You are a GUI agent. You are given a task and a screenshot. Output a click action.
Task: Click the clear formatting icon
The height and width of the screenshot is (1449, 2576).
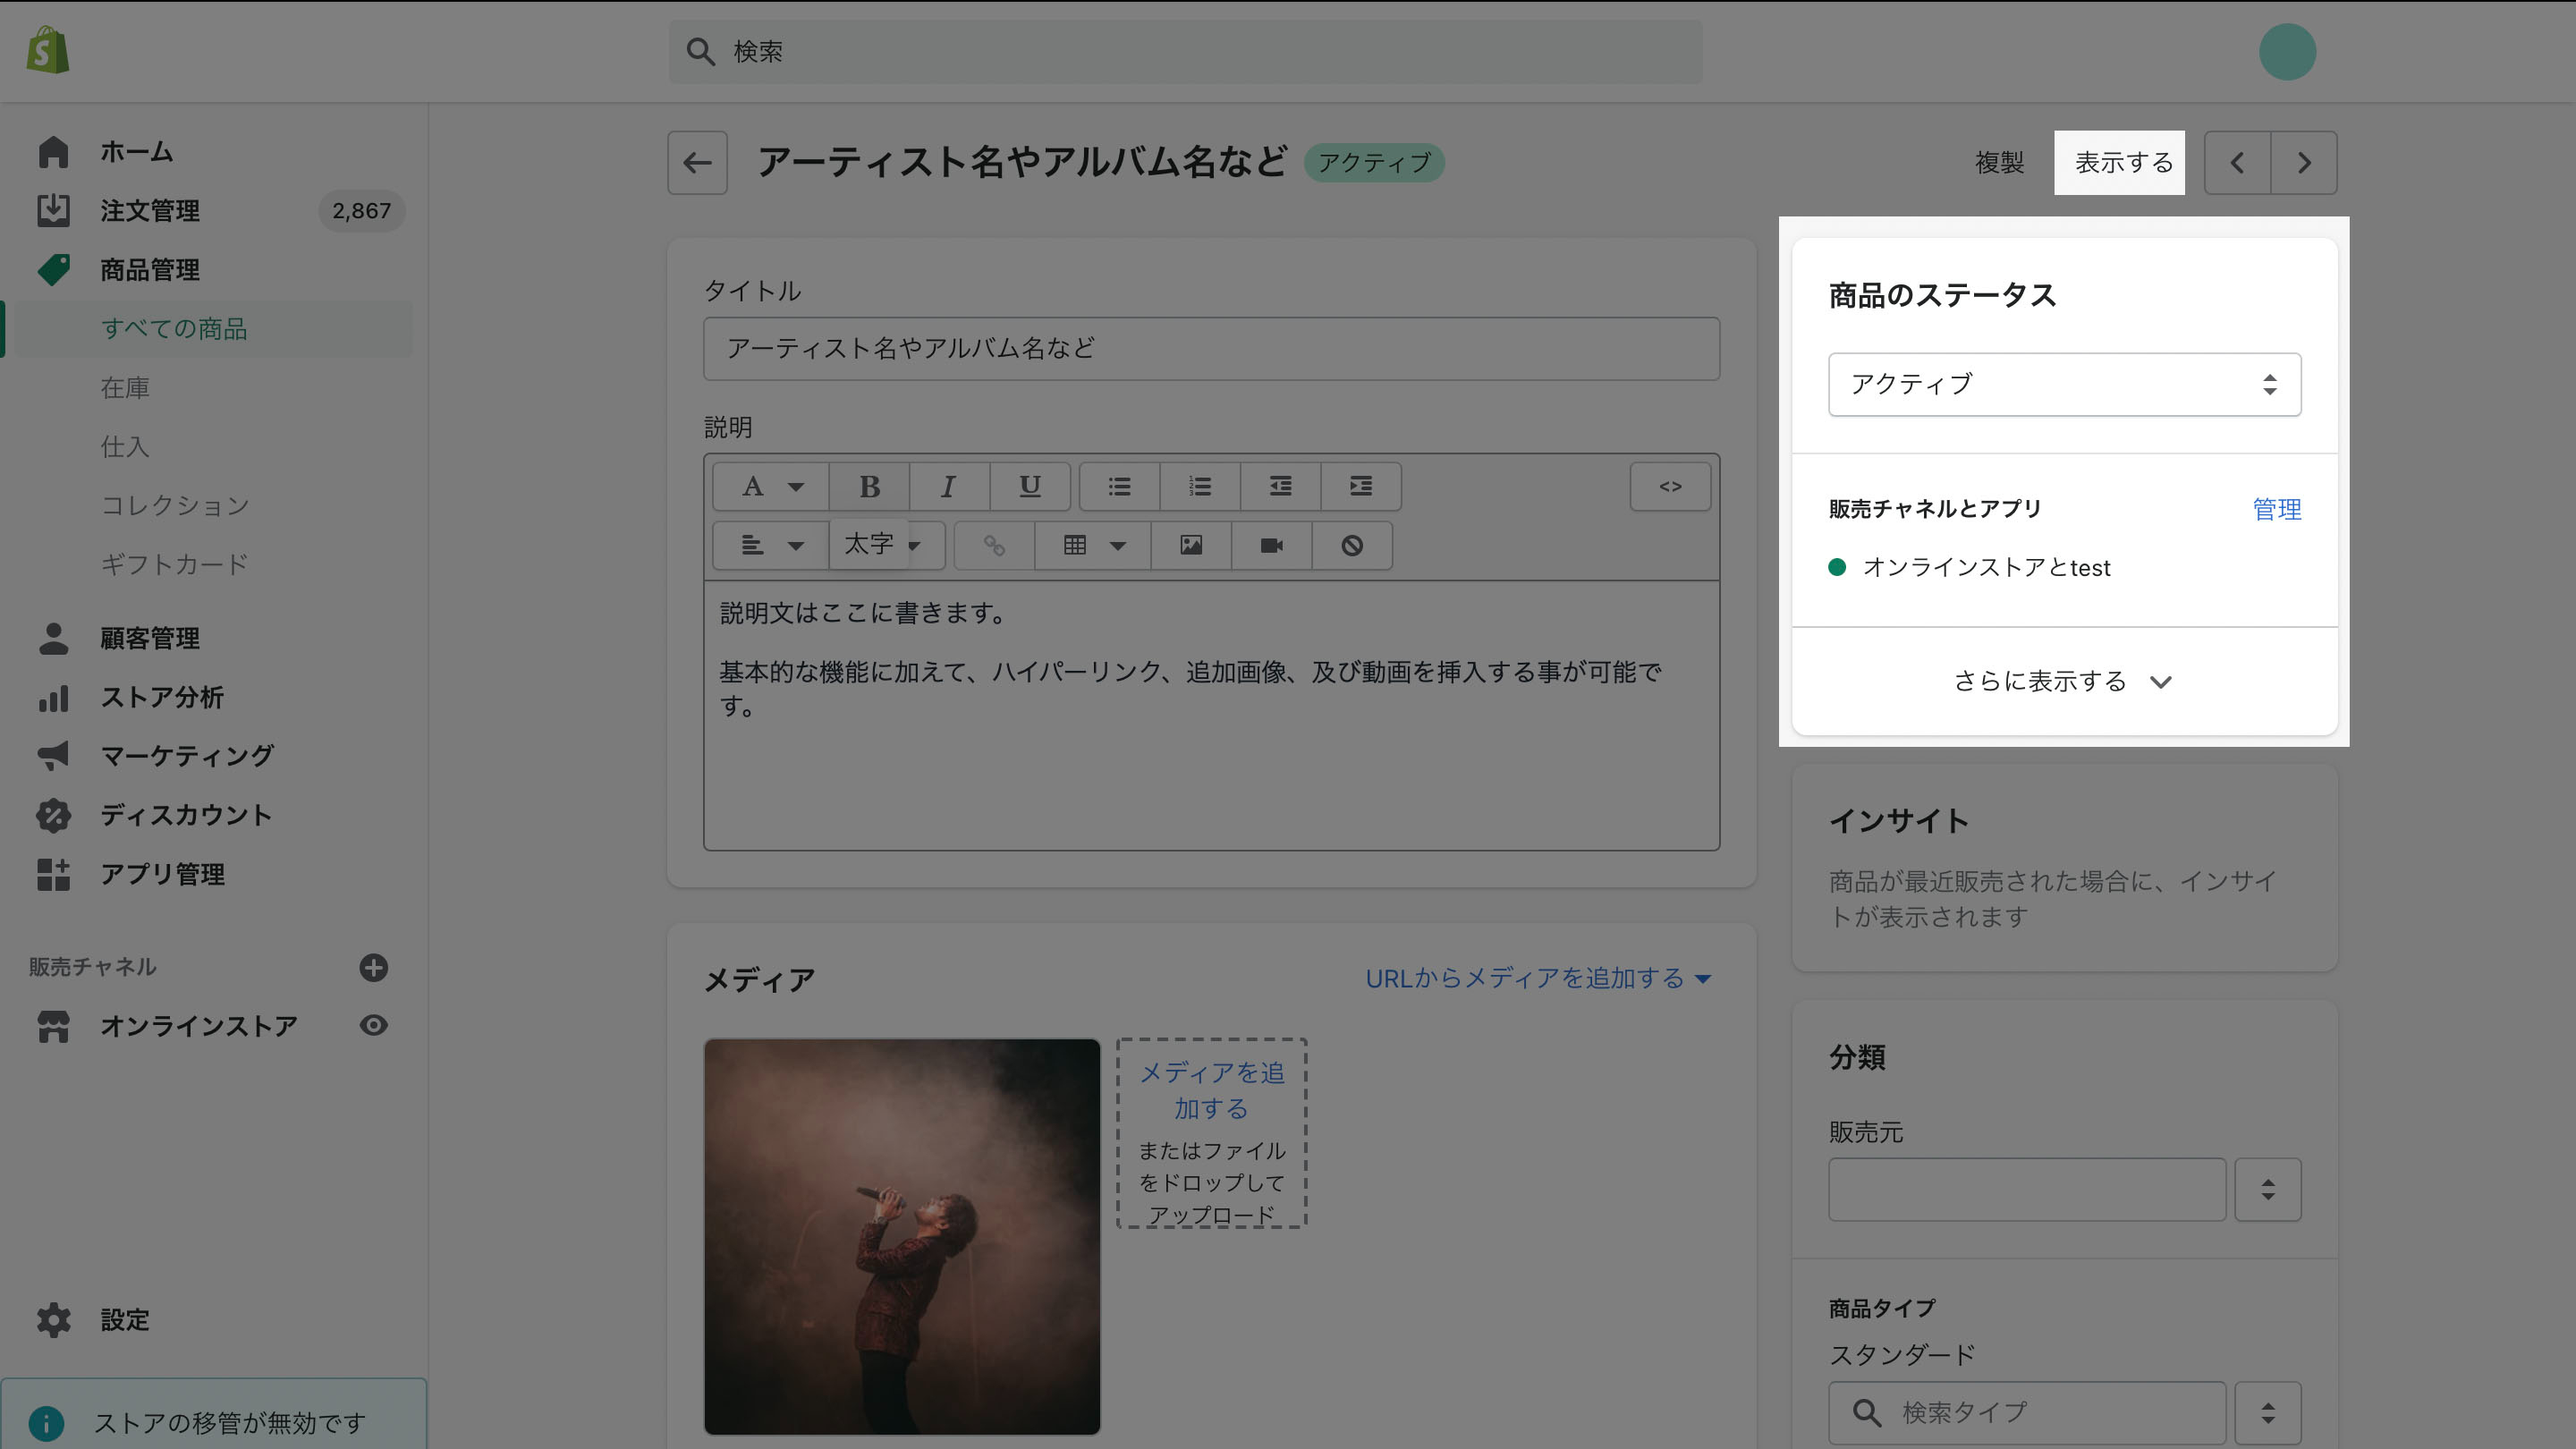tap(1352, 546)
